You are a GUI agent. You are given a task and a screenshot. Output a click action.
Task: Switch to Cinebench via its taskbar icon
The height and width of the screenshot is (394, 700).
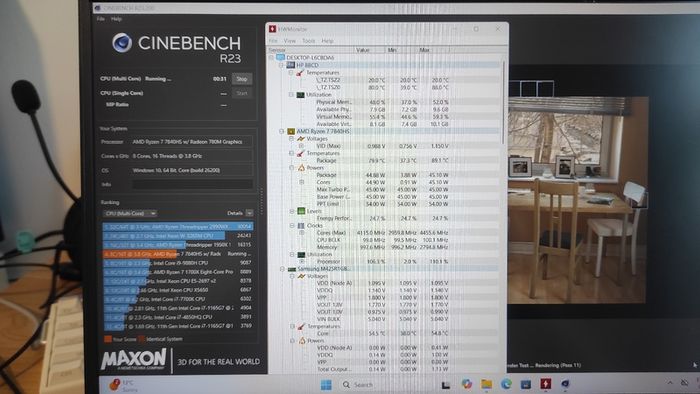pyautogui.click(x=565, y=384)
